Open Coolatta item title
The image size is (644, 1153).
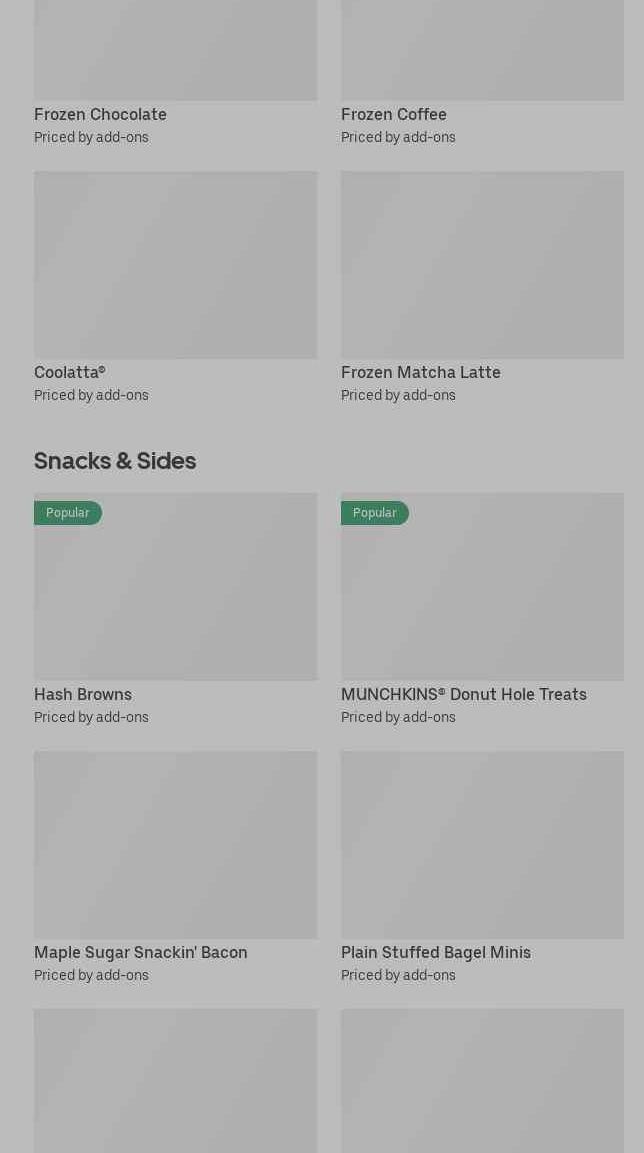(x=69, y=373)
